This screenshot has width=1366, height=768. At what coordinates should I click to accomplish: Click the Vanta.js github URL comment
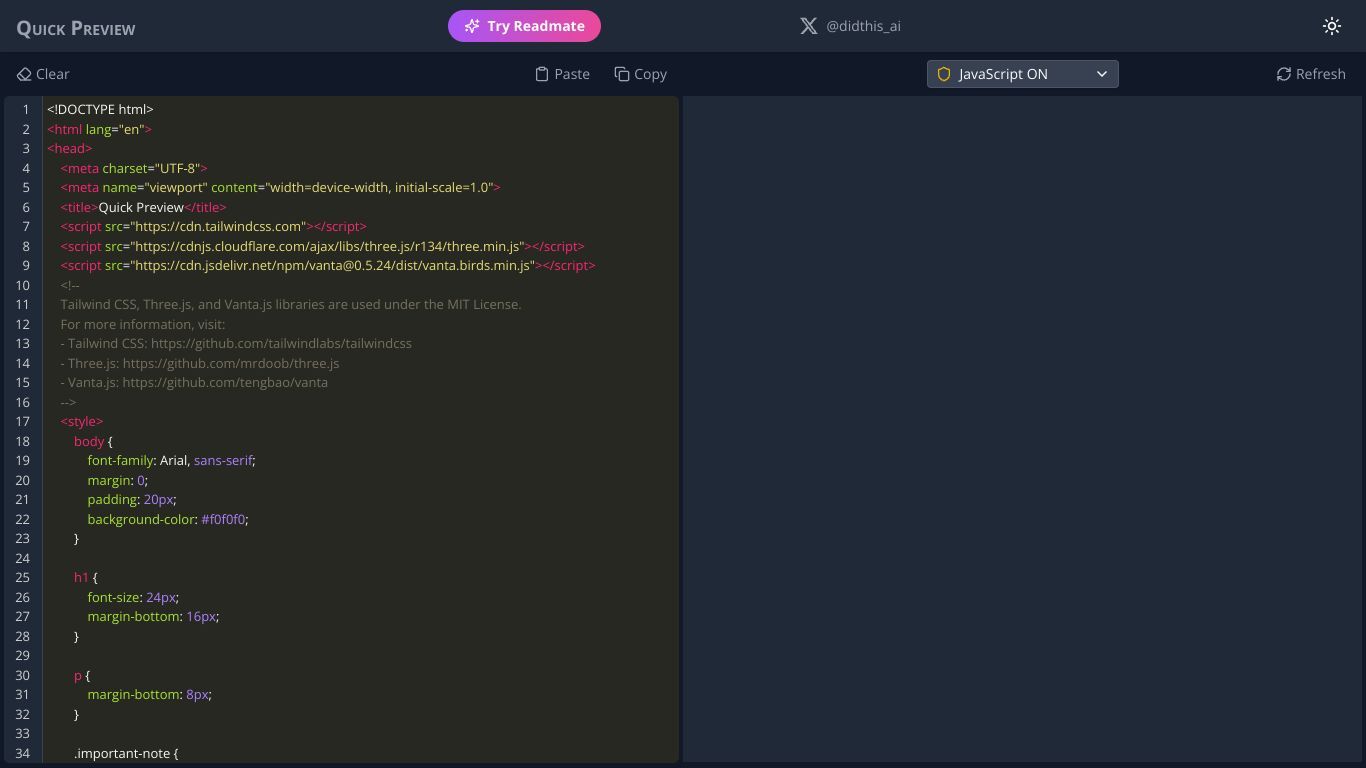point(194,382)
